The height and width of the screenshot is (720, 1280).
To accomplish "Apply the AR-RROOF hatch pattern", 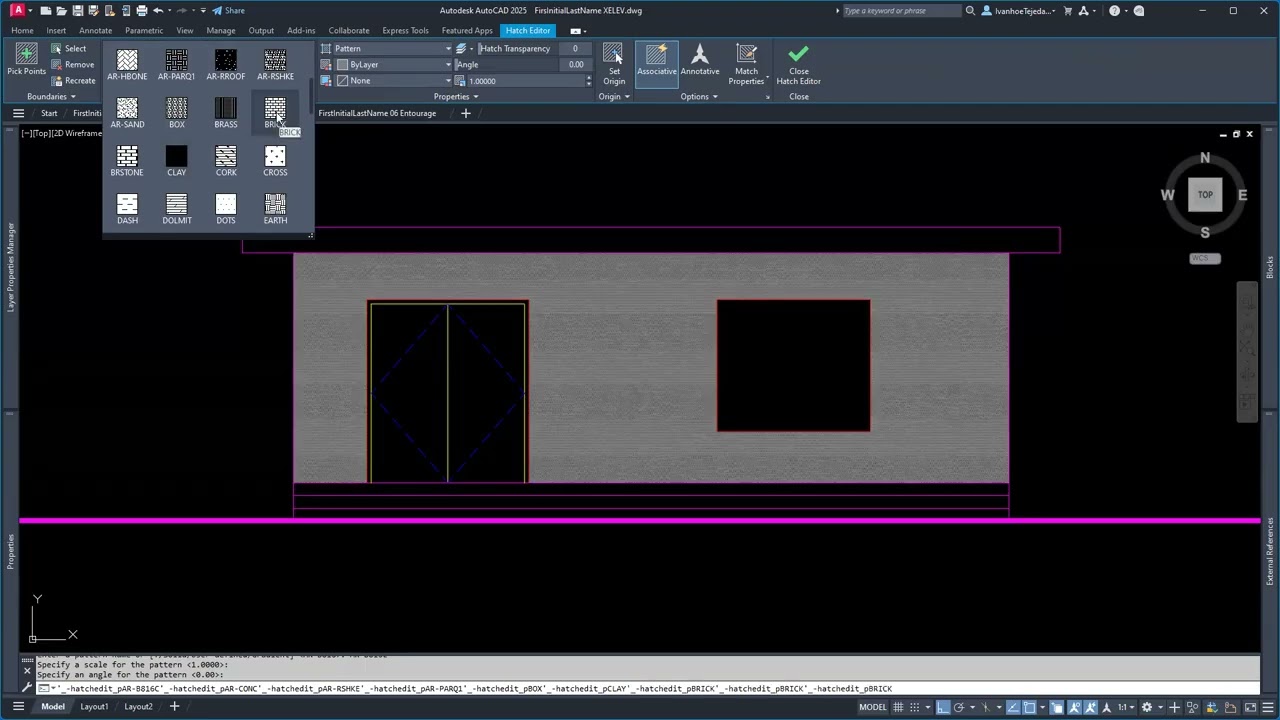I will coord(226,66).
